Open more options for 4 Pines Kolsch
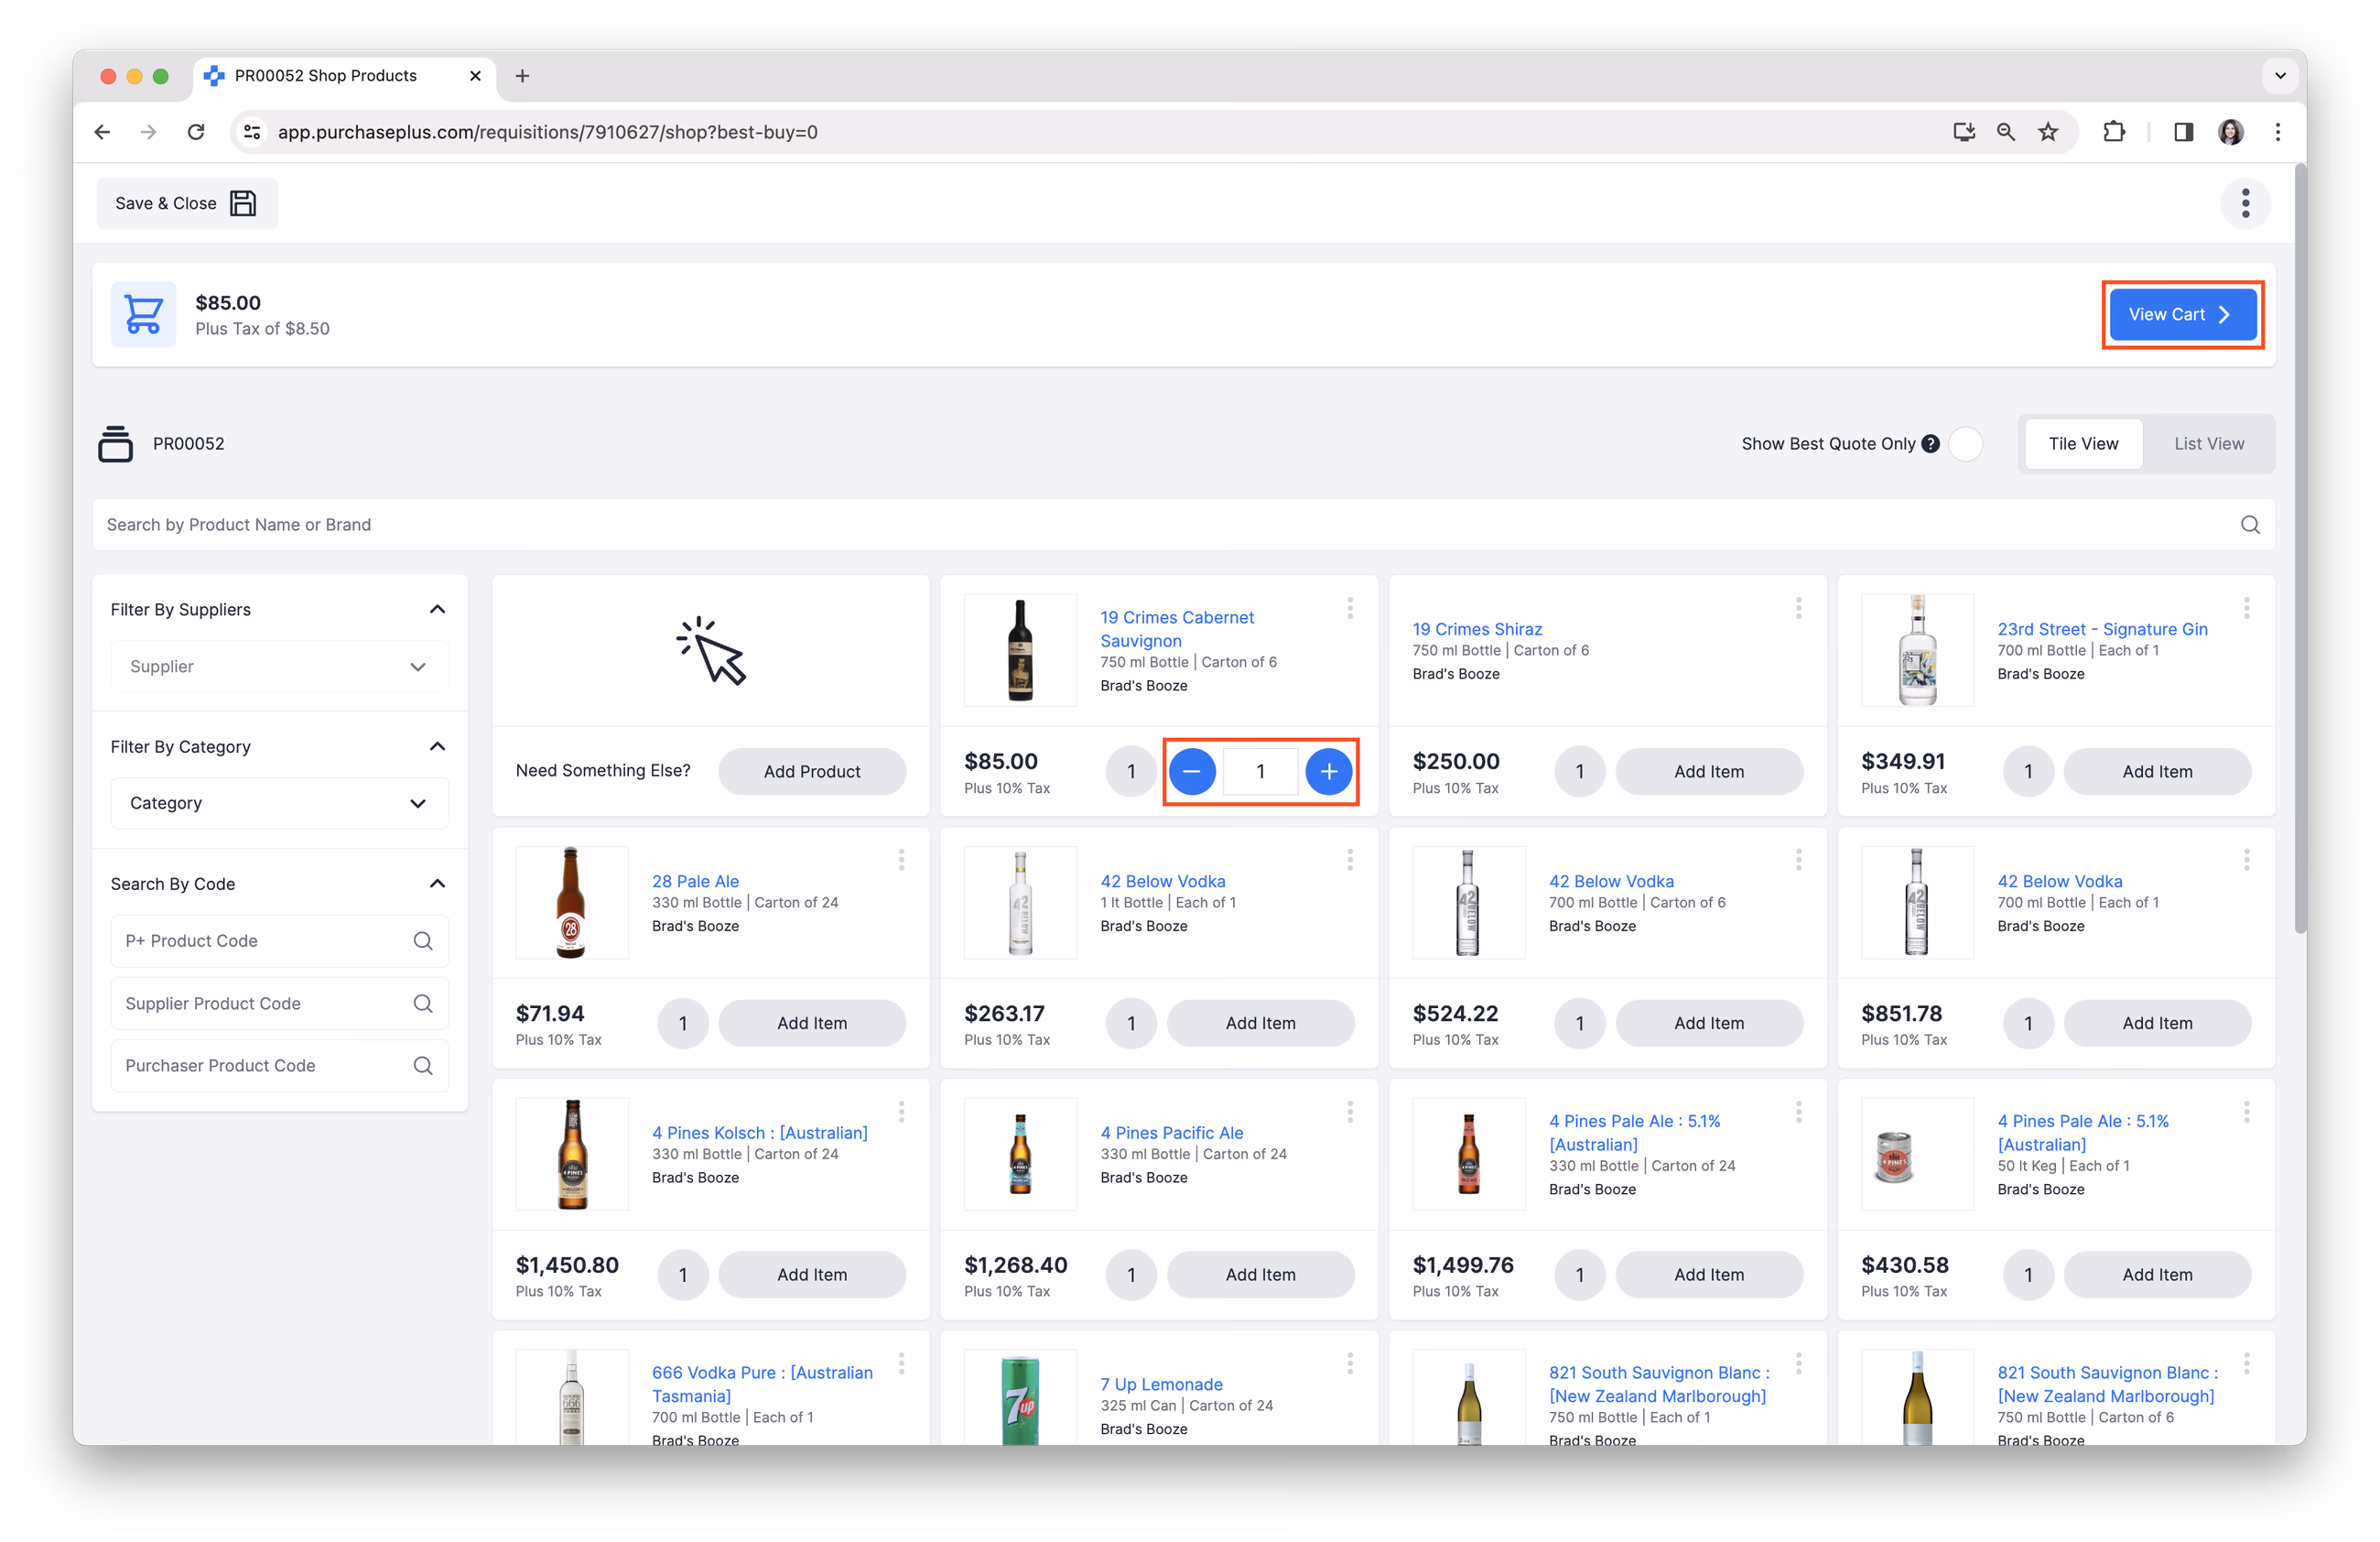This screenshot has width=2380, height=1542. (901, 1111)
